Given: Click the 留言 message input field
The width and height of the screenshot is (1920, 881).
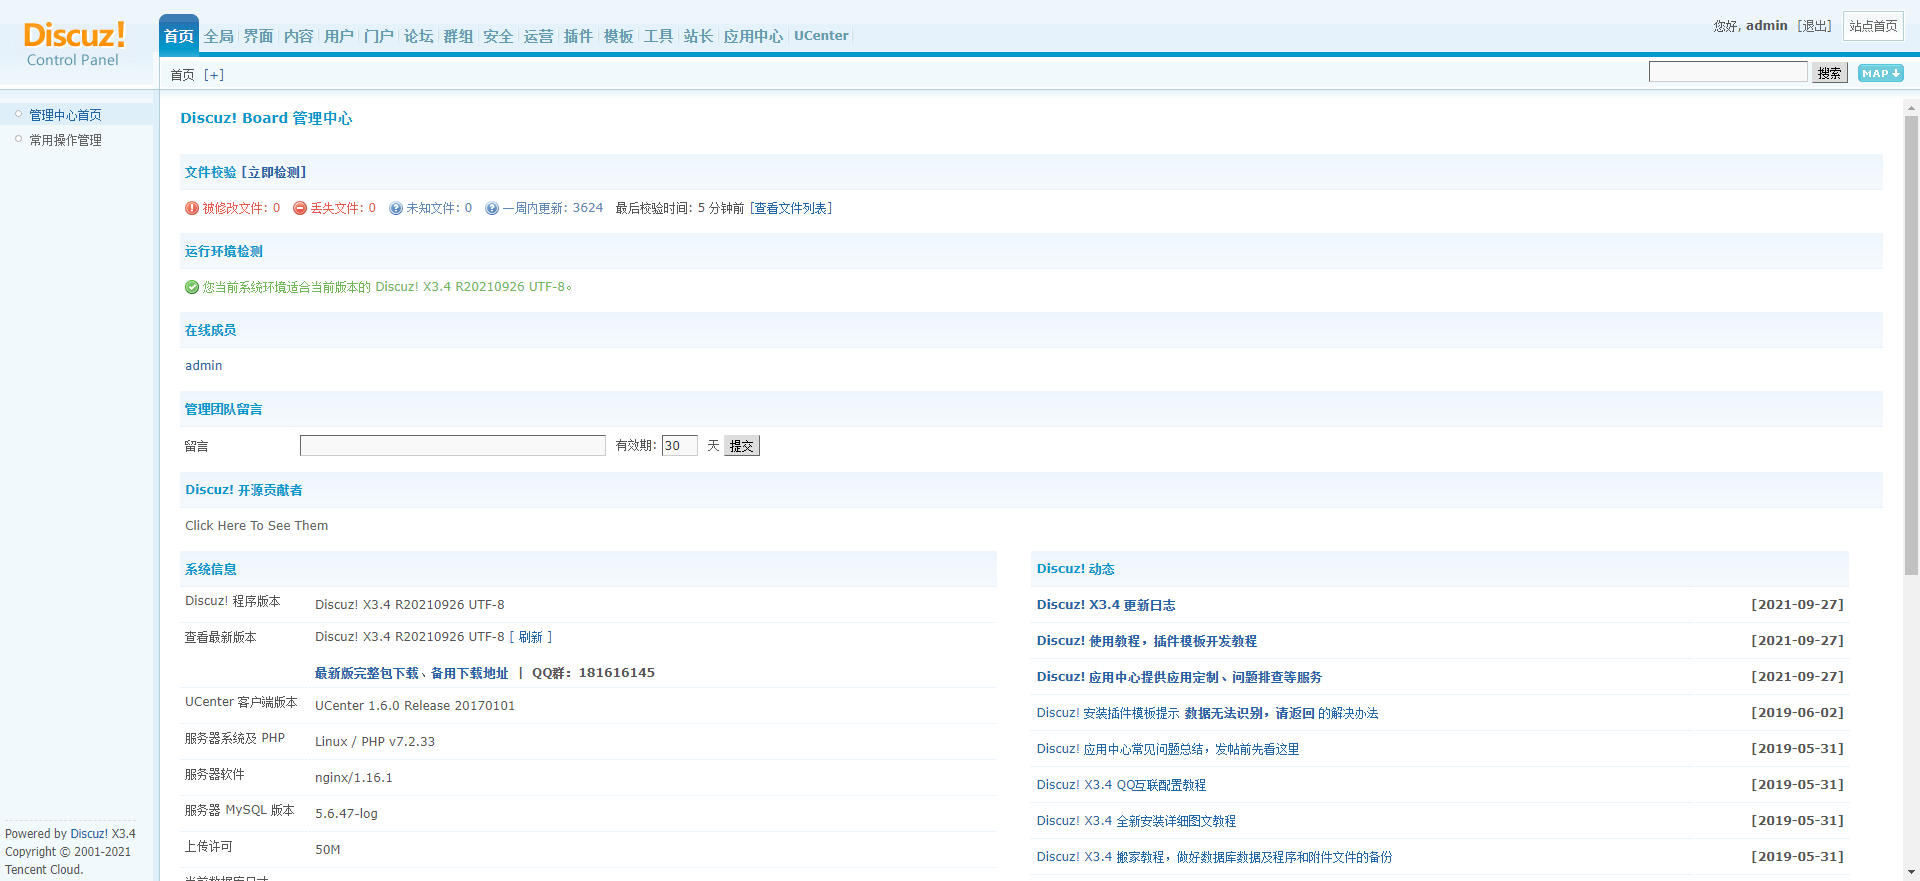Looking at the screenshot, I should pyautogui.click(x=453, y=445).
